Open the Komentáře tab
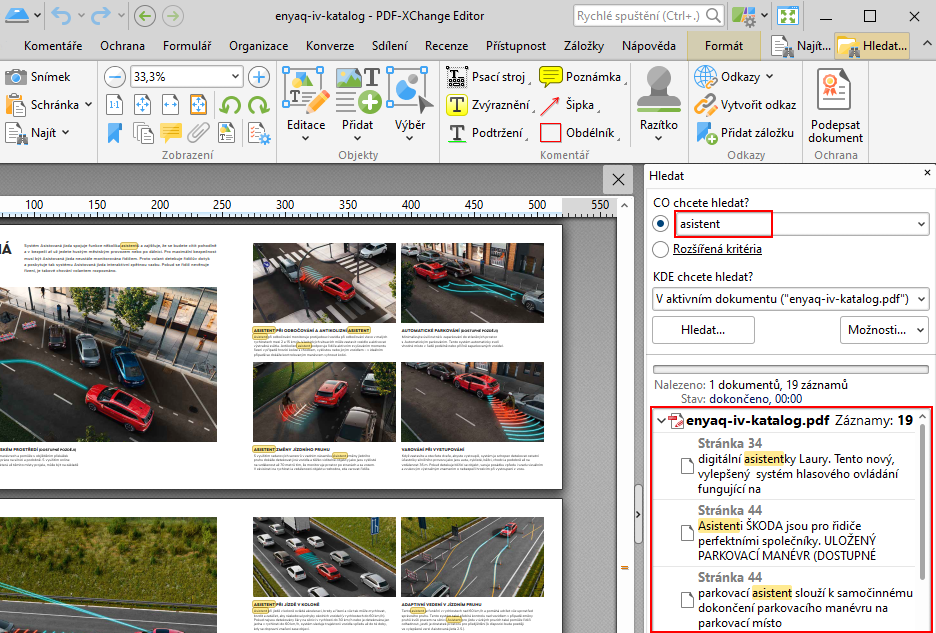The height and width of the screenshot is (633, 936). pos(53,46)
